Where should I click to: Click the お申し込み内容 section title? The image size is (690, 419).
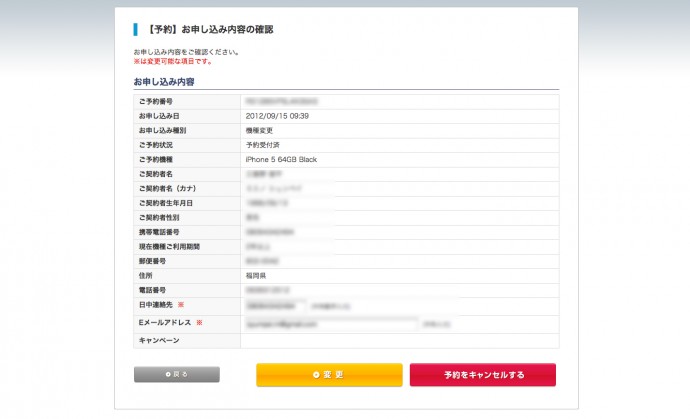coord(164,81)
